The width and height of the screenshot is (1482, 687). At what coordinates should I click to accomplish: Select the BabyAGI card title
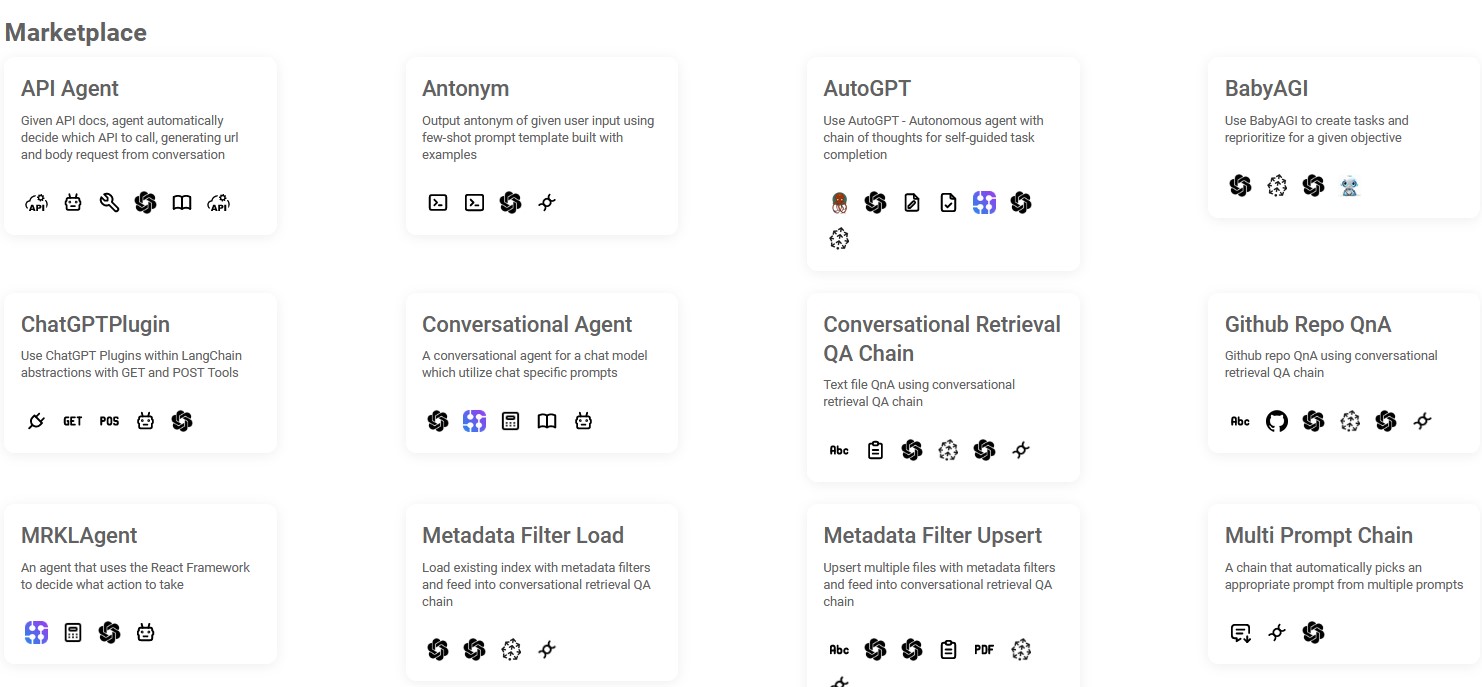tap(1266, 88)
